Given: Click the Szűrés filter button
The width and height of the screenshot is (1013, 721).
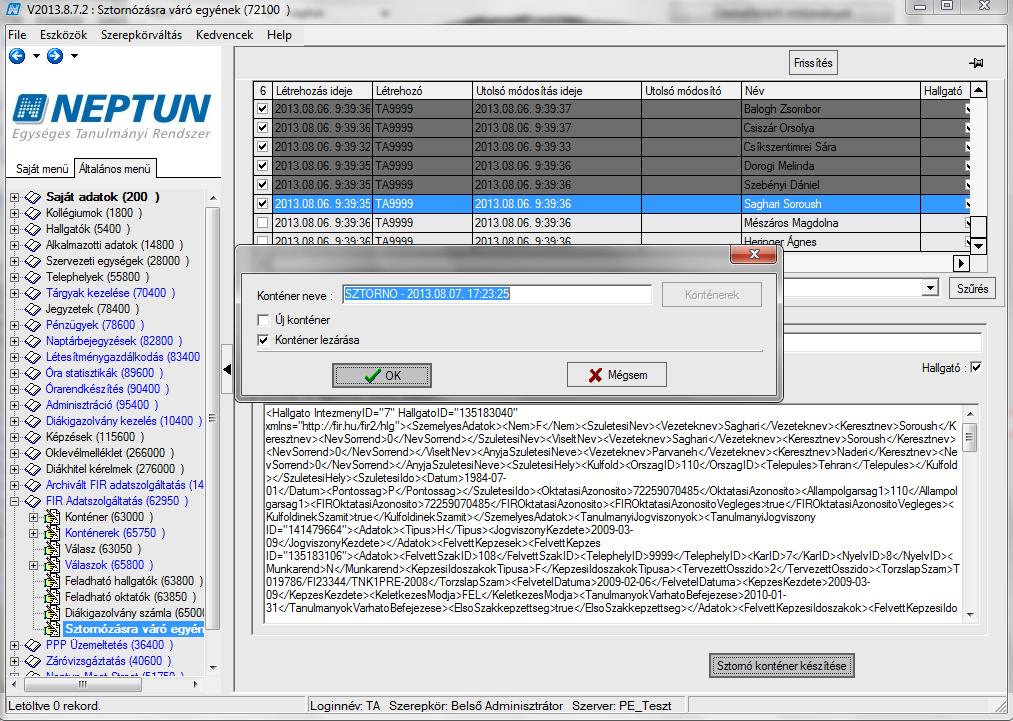Looking at the screenshot, I should pos(972,288).
